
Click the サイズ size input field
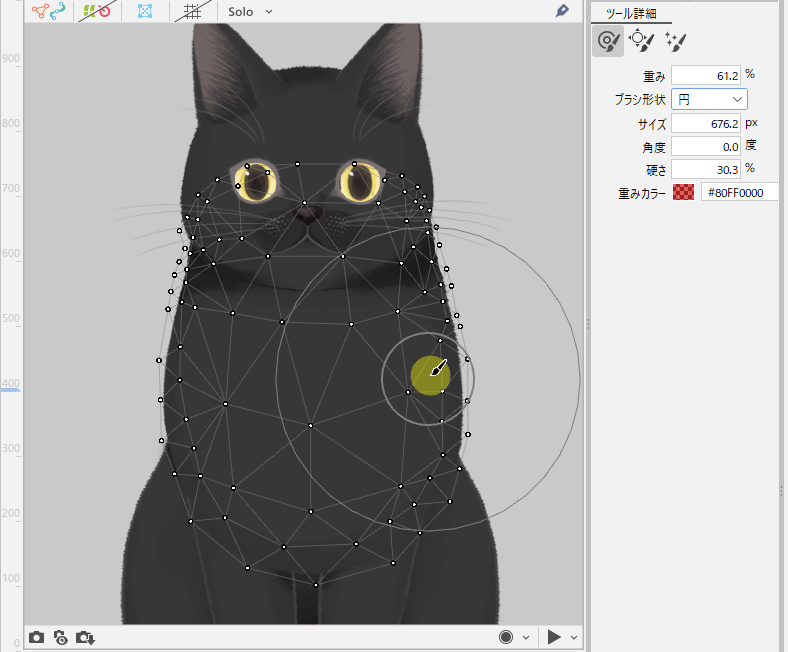click(x=704, y=123)
